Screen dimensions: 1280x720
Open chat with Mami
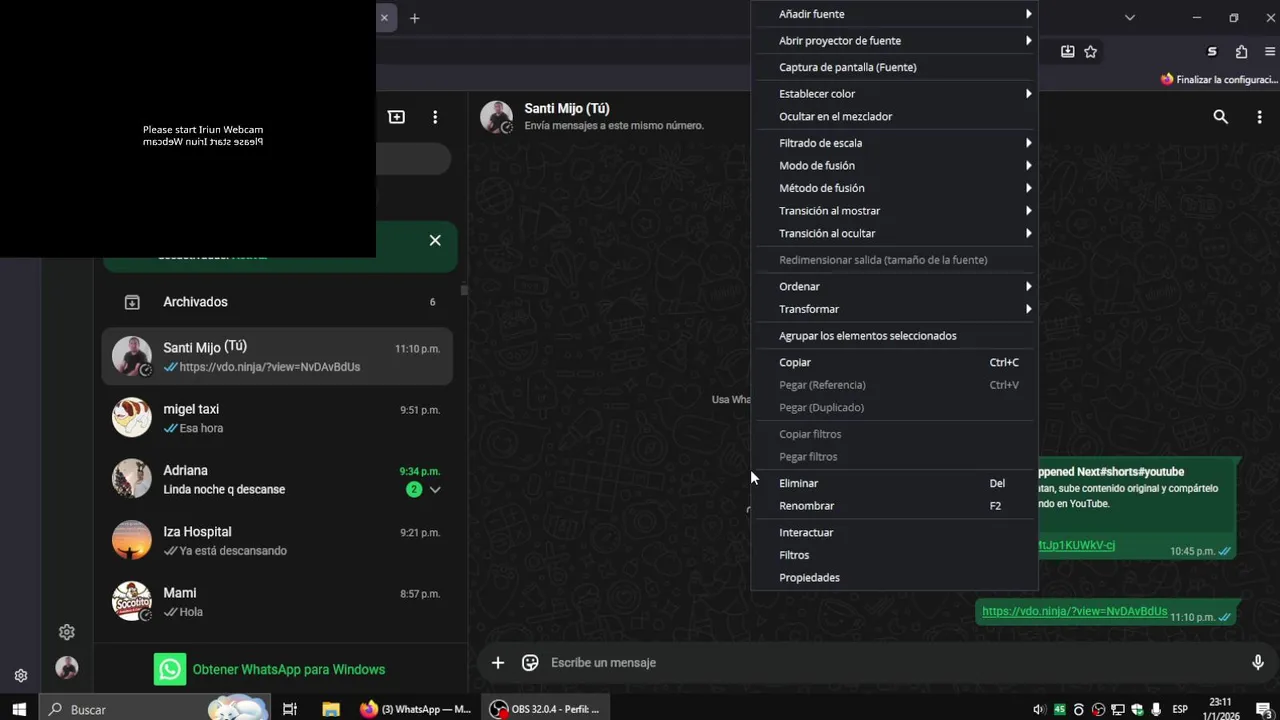[278, 602]
